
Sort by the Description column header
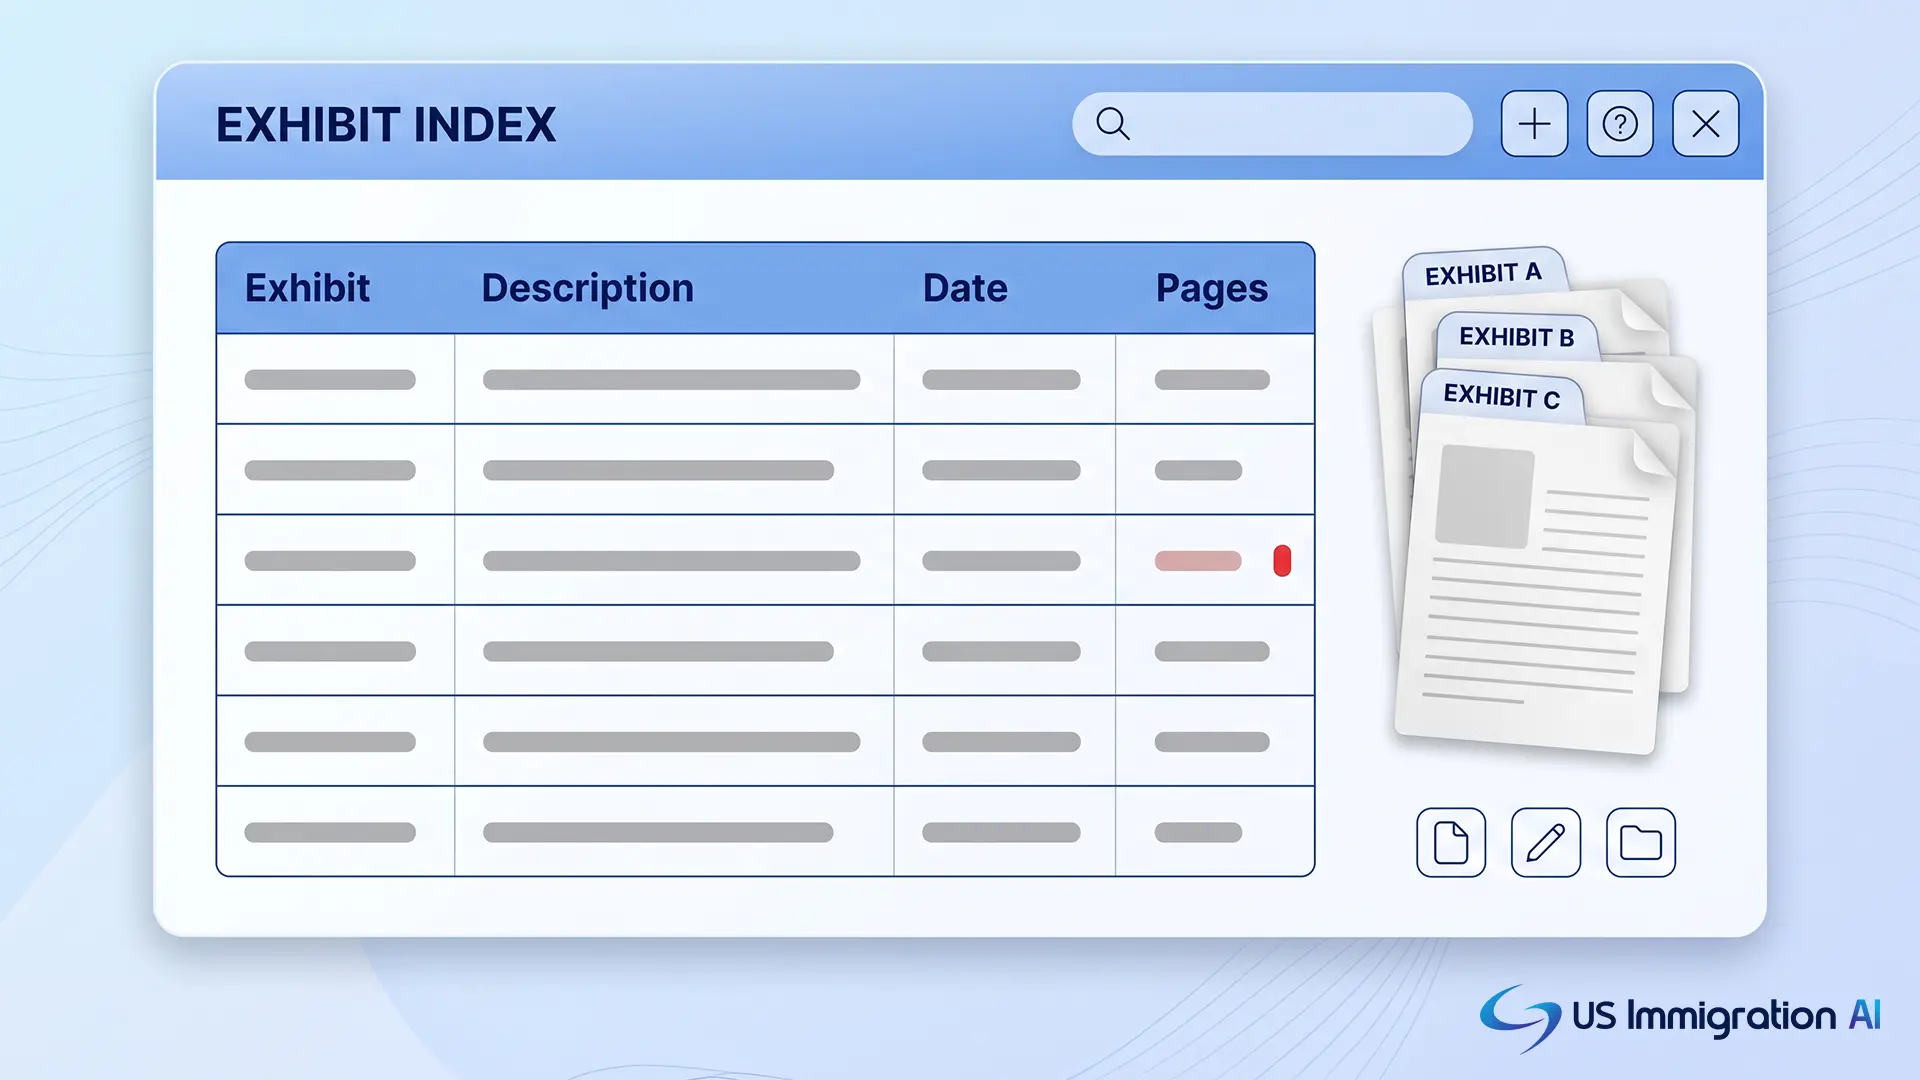pyautogui.click(x=588, y=288)
